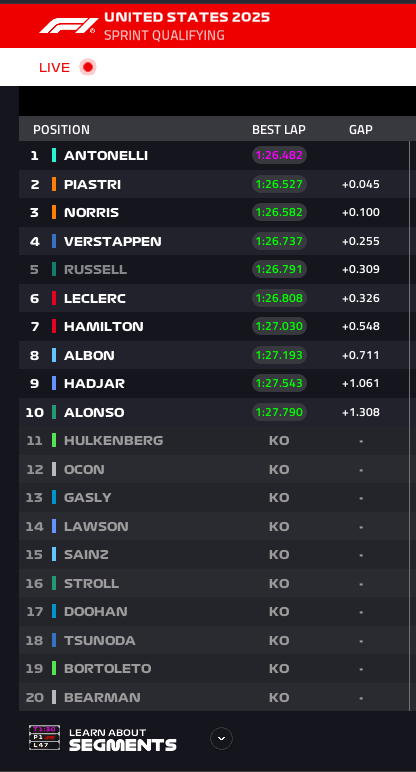416x772 pixels.
Task: Click Hulkenberg's green team color bar
Action: click(x=54, y=440)
